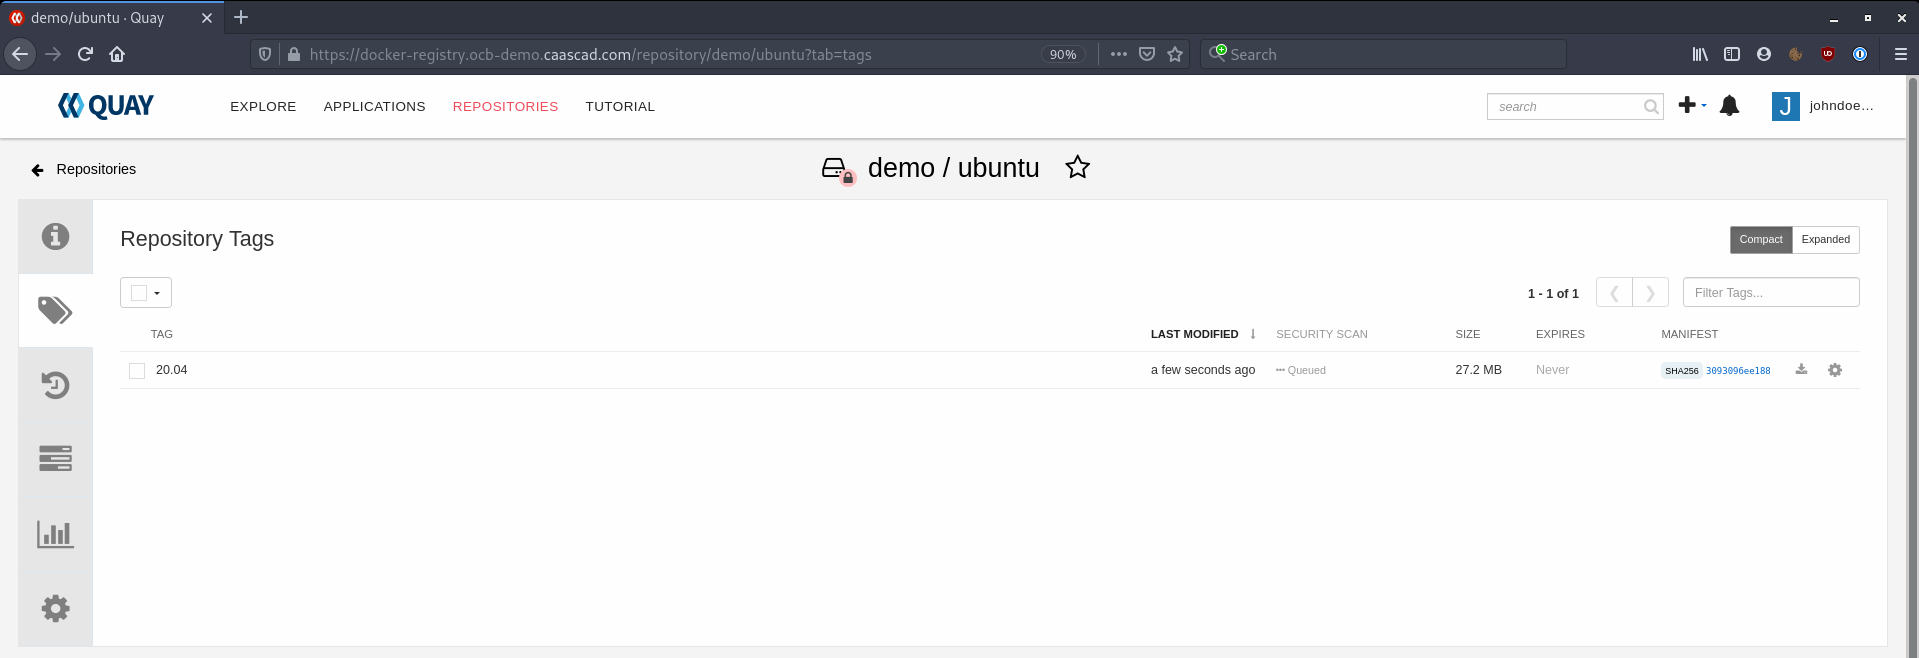Sort by the Size column header

pyautogui.click(x=1468, y=334)
